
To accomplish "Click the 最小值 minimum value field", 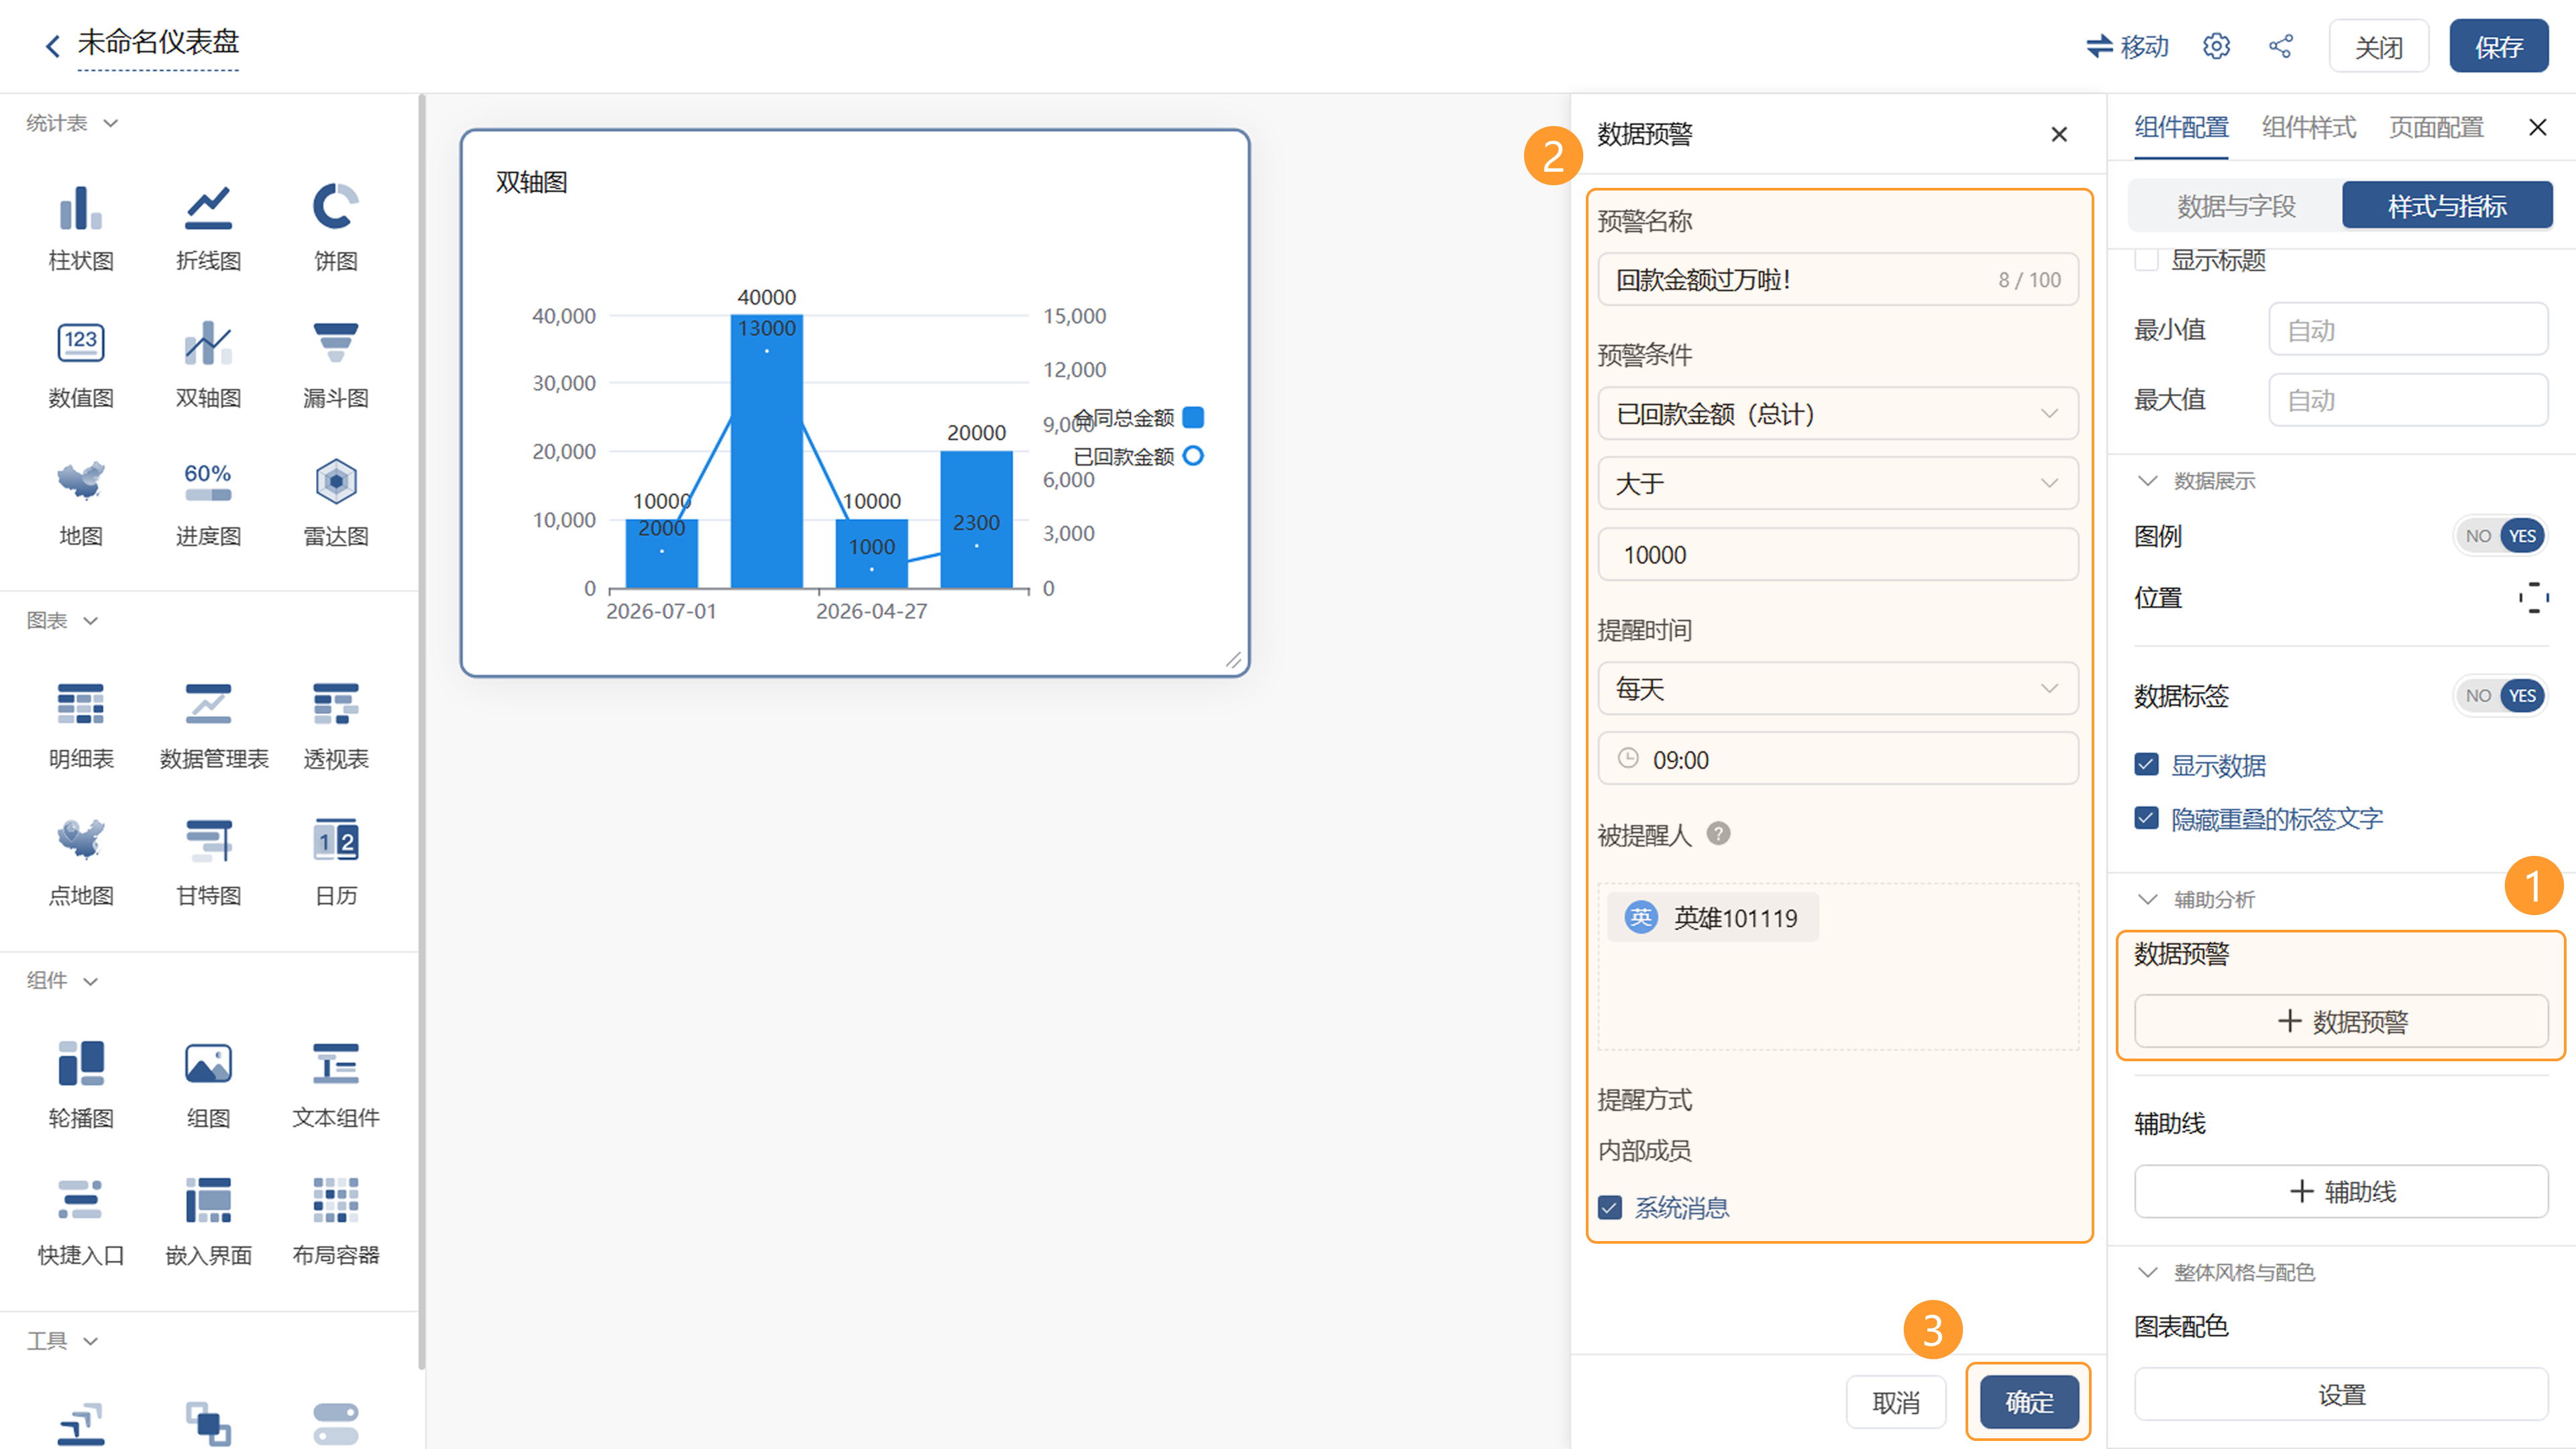I will pos(2408,329).
